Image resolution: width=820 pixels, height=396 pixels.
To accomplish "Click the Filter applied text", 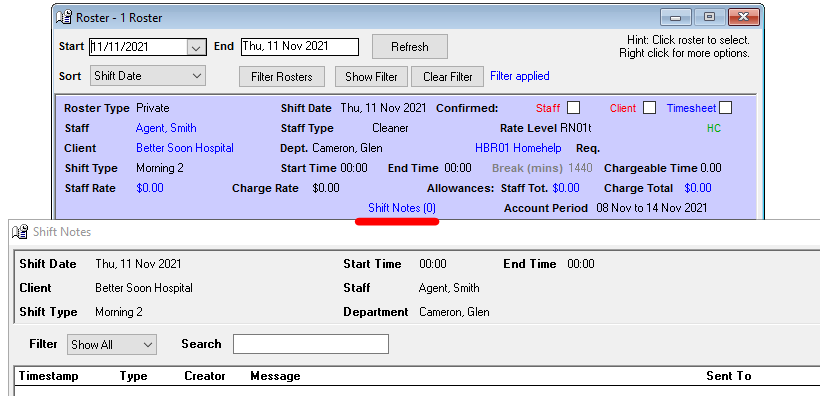I will pyautogui.click(x=519, y=76).
